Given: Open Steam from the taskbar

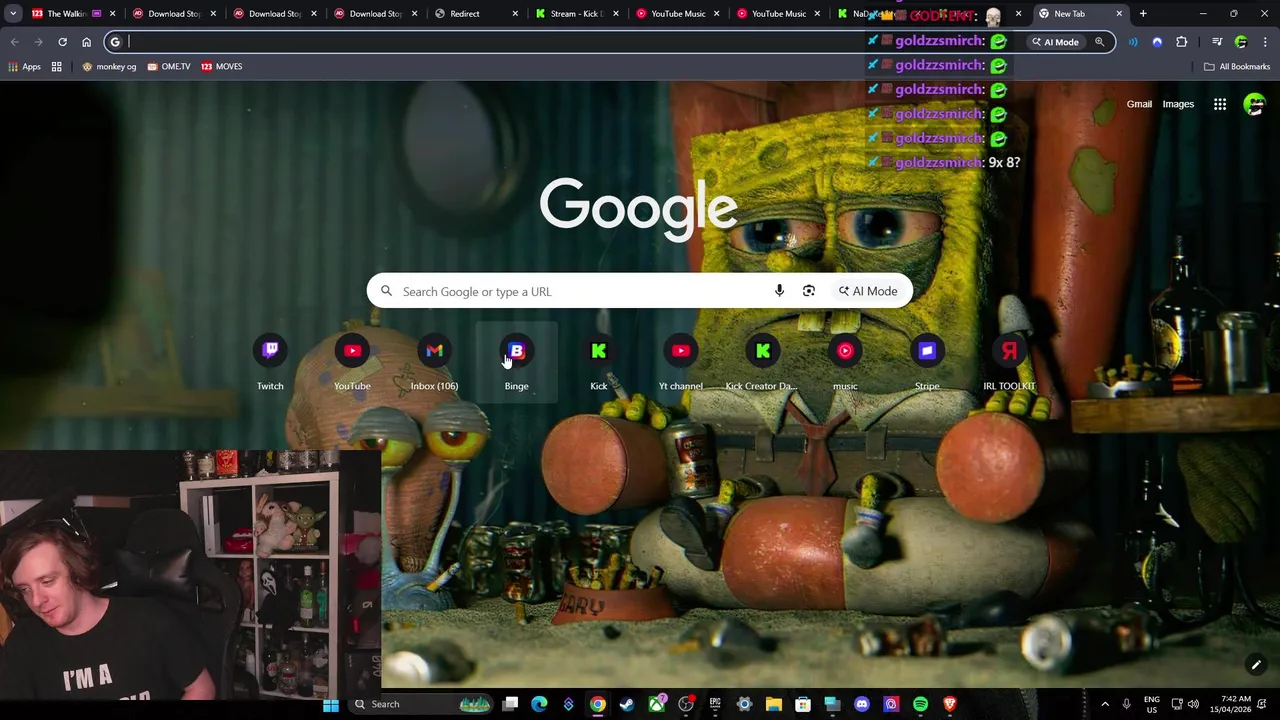Looking at the screenshot, I should click(x=627, y=704).
